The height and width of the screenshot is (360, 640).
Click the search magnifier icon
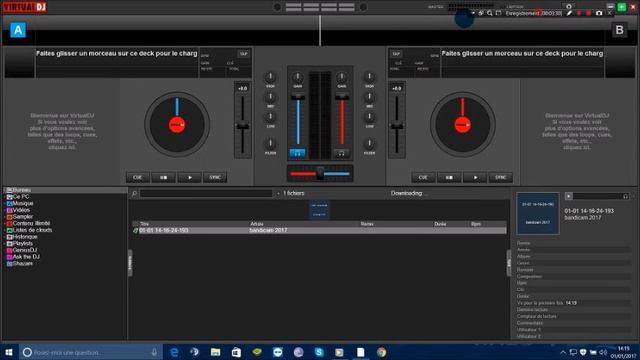point(134,193)
